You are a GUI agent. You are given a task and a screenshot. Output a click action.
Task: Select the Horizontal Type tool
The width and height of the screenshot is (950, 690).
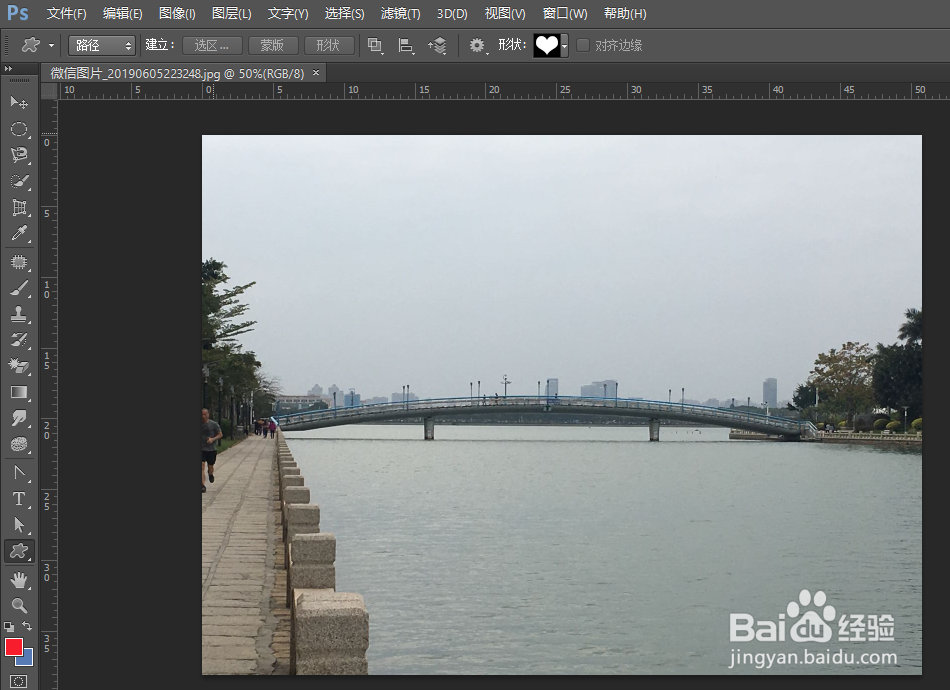19,498
